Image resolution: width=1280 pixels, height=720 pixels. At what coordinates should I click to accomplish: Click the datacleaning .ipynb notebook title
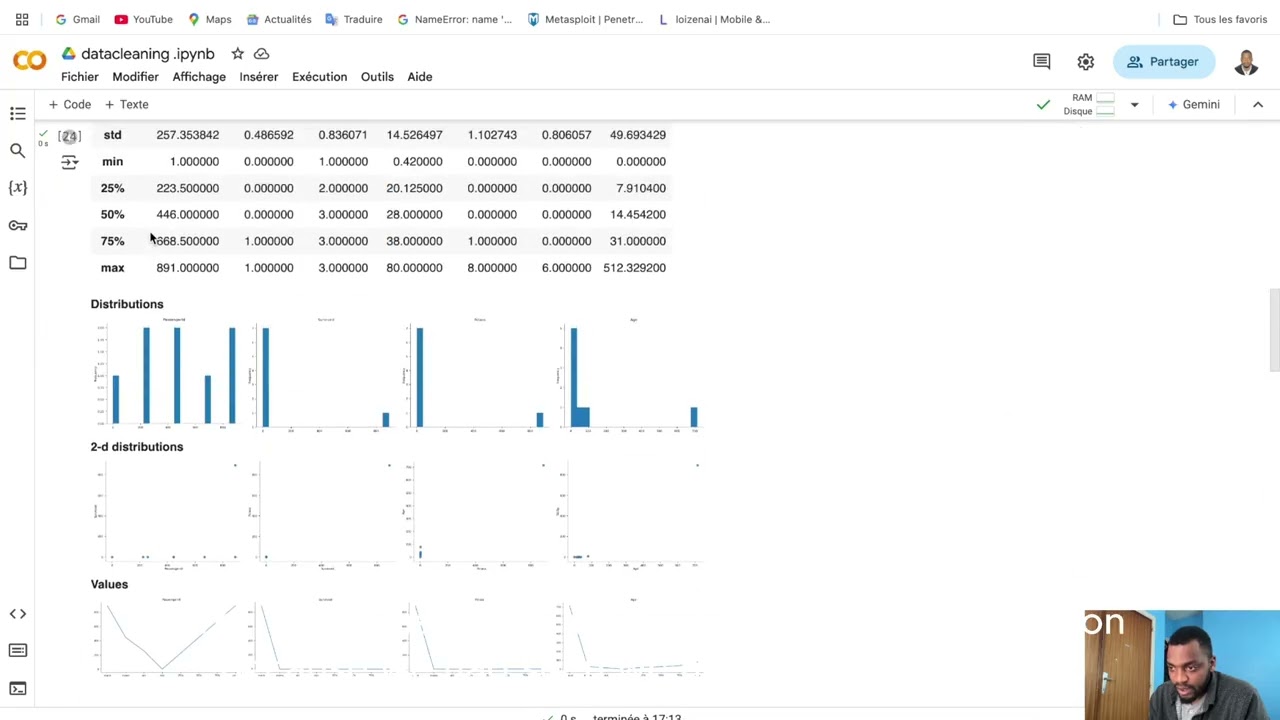tap(148, 54)
